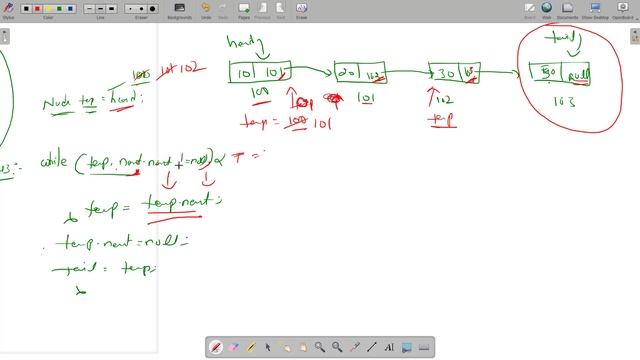Select the Pen tool in stylus palette

click(216, 347)
